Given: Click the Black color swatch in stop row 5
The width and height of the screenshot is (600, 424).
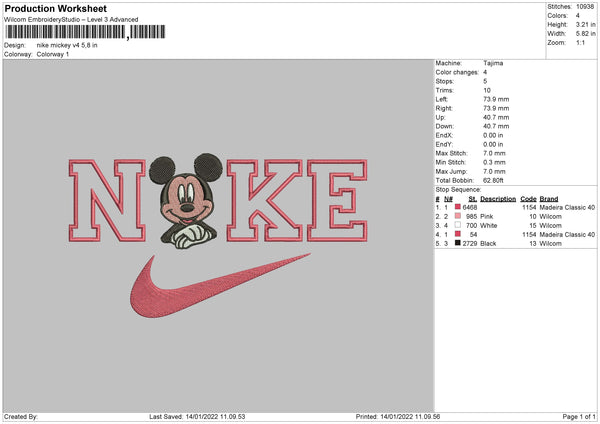Looking at the screenshot, I should point(458,243).
